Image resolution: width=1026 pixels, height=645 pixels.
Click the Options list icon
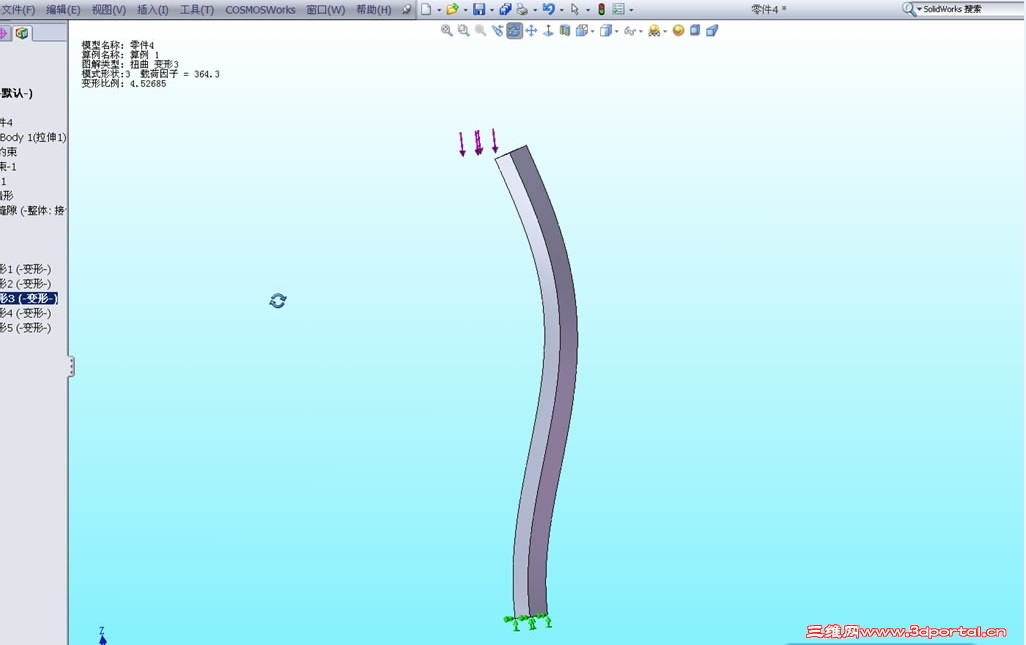tap(618, 9)
